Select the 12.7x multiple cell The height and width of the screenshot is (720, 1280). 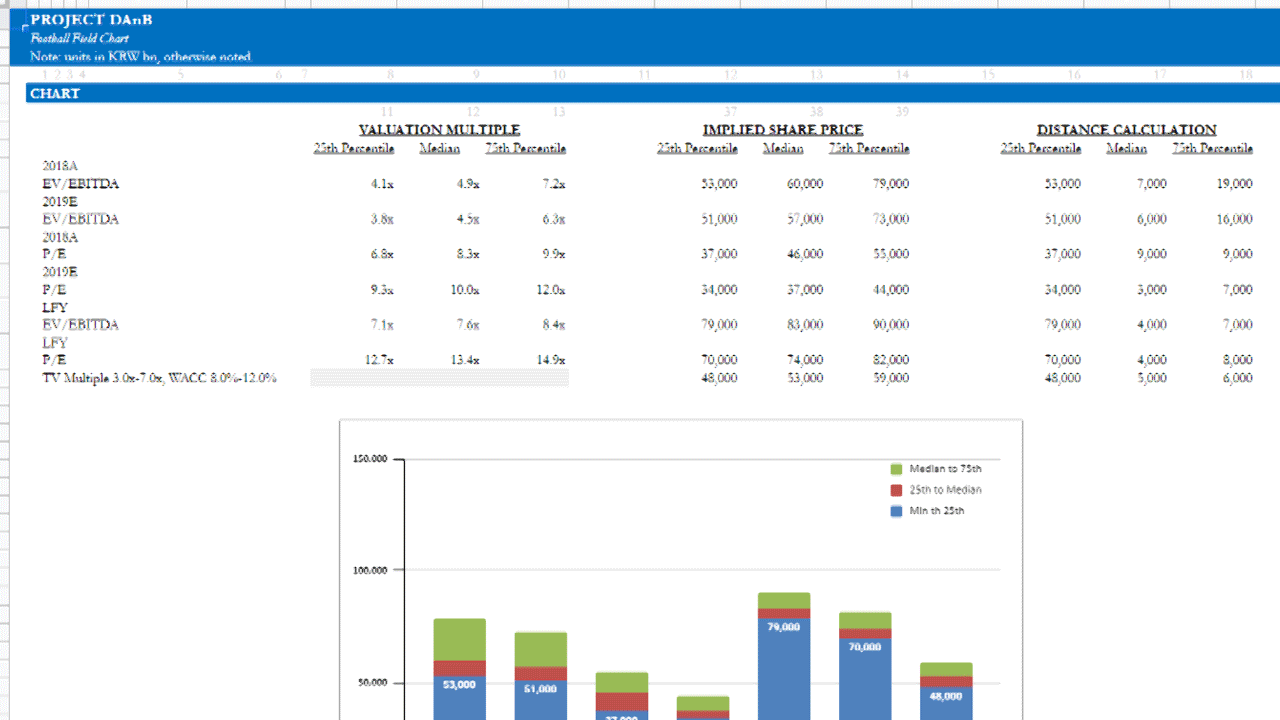click(379, 360)
